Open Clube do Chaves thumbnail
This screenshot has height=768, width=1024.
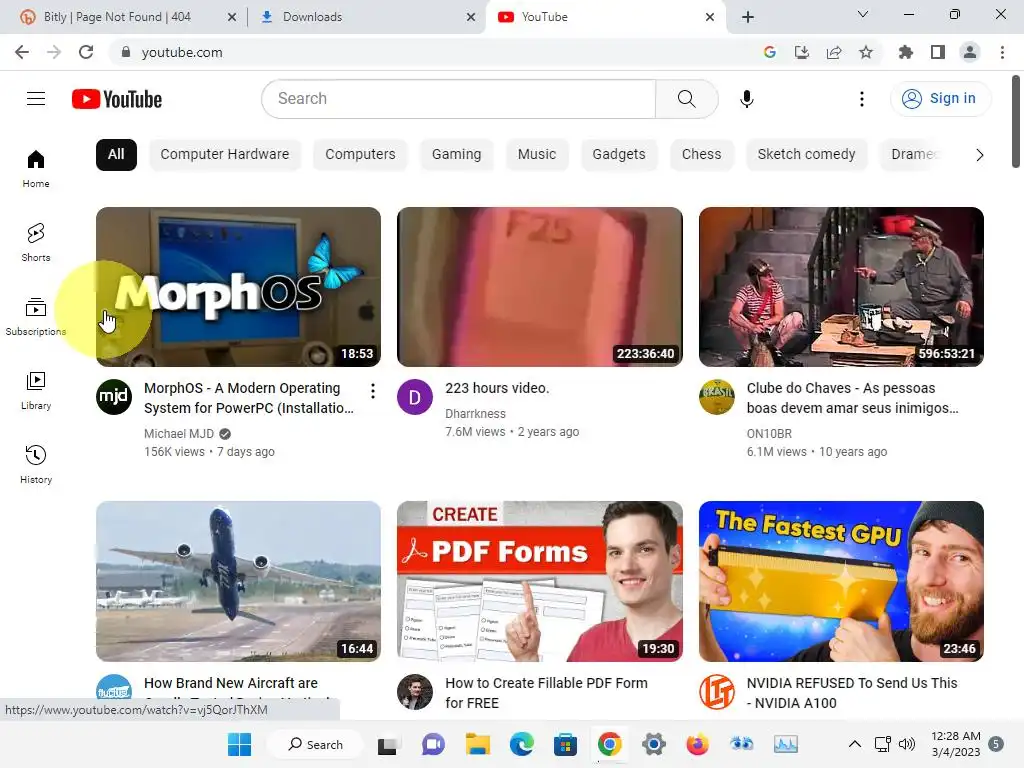[841, 287]
